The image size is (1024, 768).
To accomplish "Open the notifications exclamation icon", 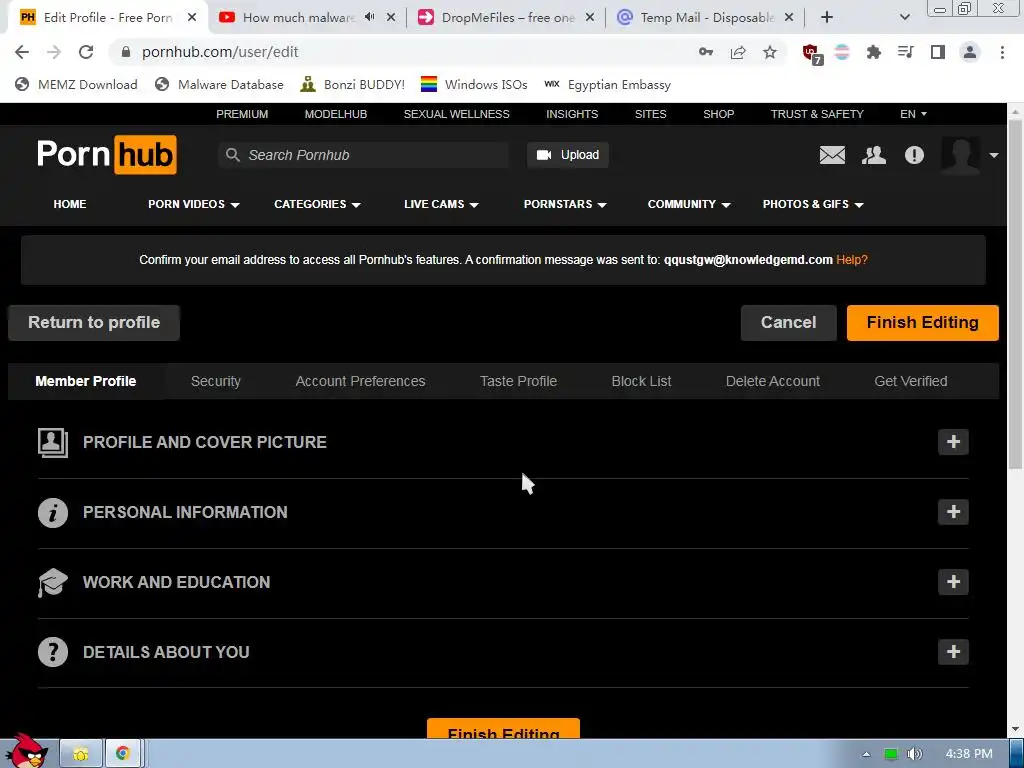I will [914, 155].
